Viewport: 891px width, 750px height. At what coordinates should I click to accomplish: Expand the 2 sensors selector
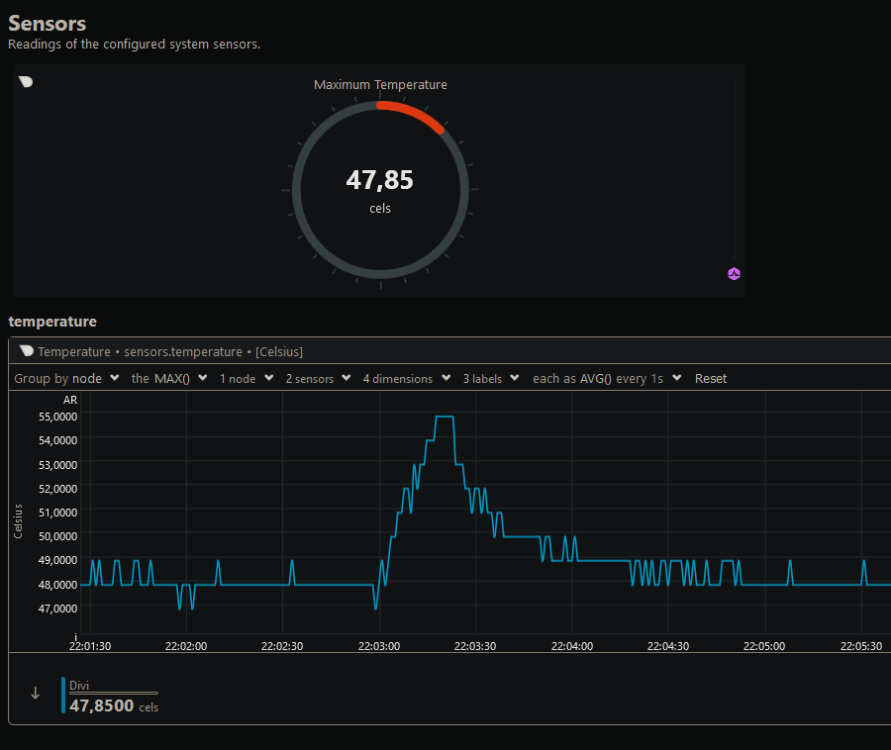318,378
